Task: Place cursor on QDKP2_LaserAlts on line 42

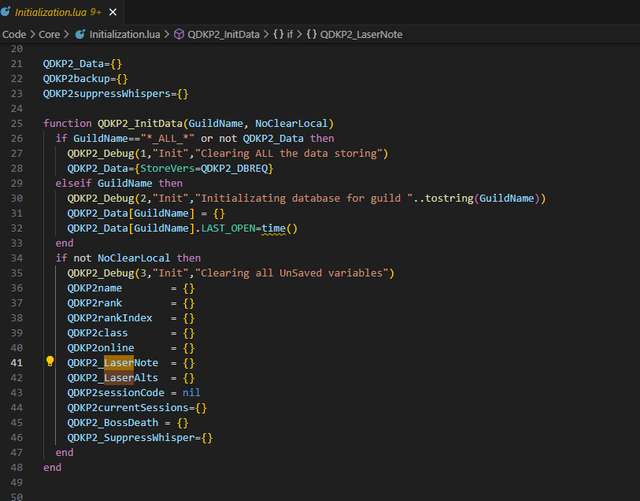Action: pos(113,378)
